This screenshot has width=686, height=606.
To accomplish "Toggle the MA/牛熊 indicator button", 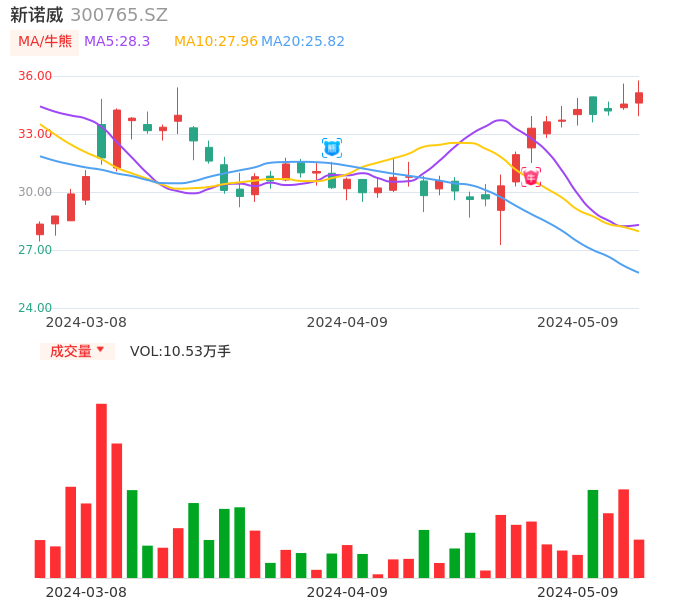I will click(x=44, y=41).
